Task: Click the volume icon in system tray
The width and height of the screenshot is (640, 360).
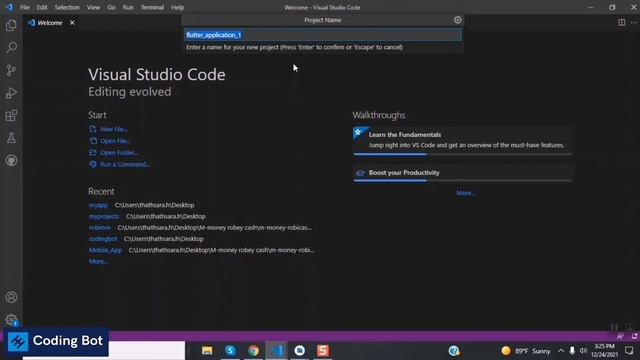Action: 583,351
